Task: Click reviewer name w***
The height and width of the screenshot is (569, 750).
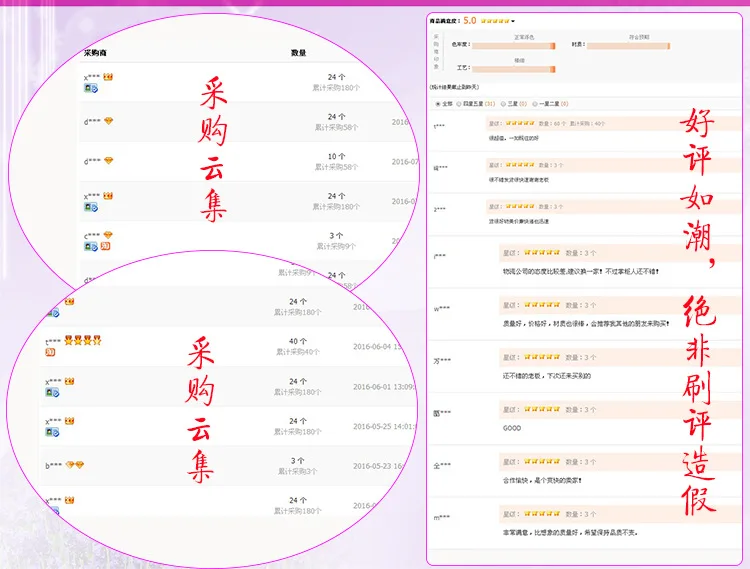Action: click(x=441, y=309)
